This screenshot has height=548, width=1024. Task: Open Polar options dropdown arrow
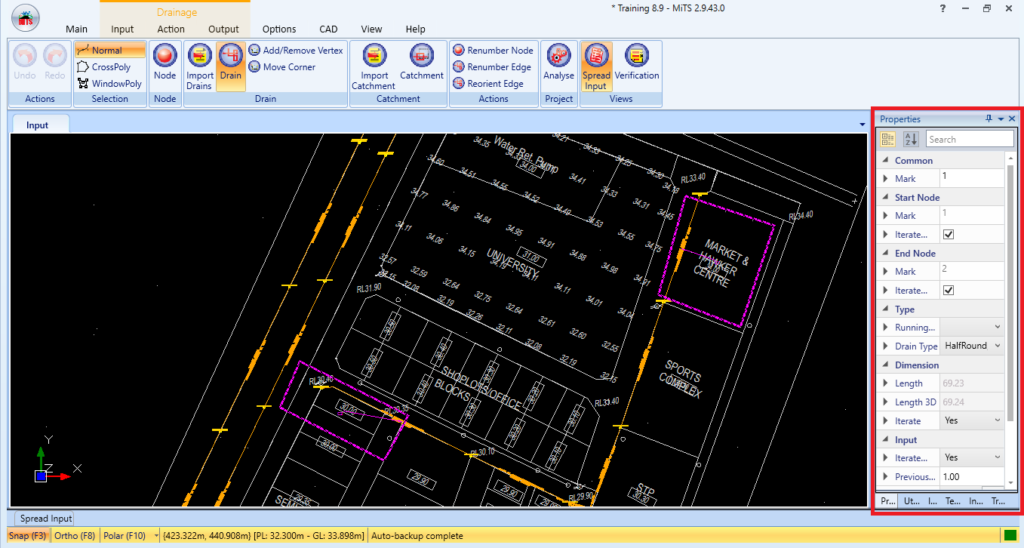point(156,536)
